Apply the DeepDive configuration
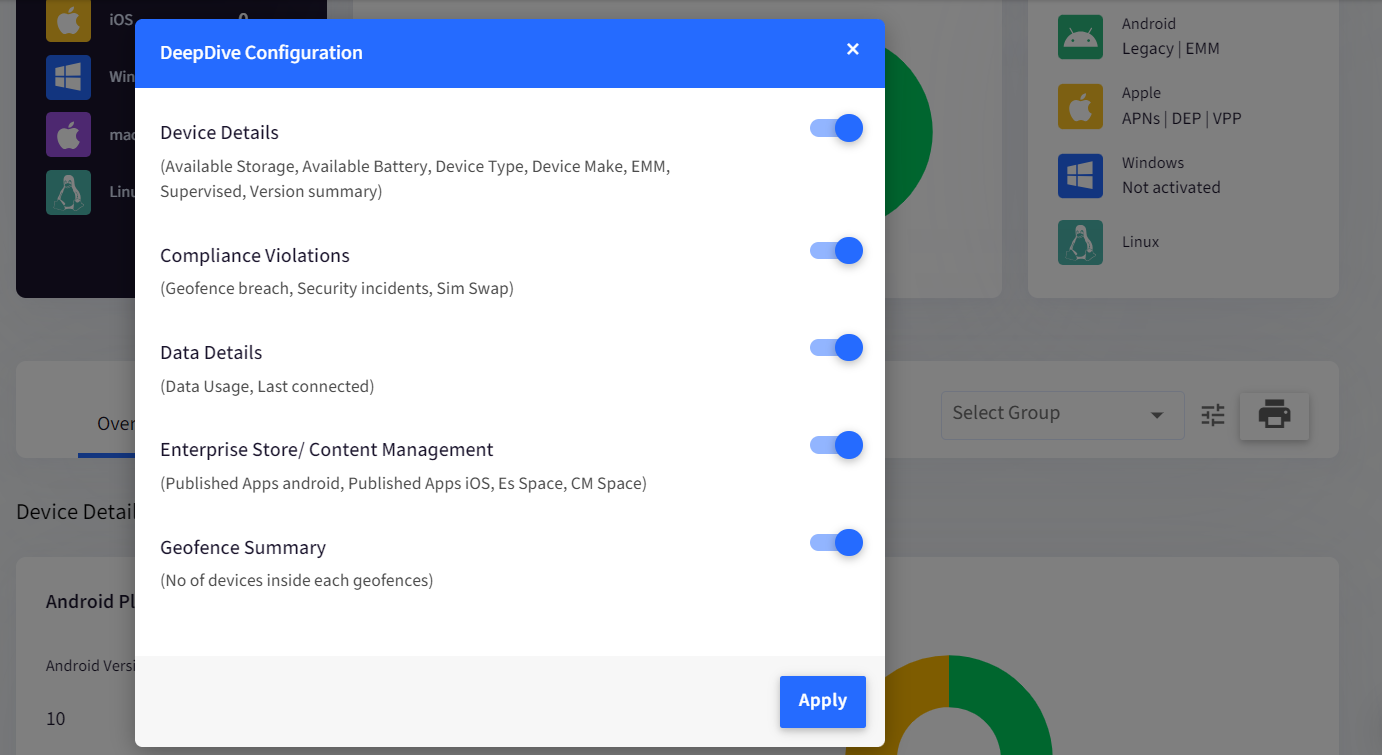 tap(823, 701)
